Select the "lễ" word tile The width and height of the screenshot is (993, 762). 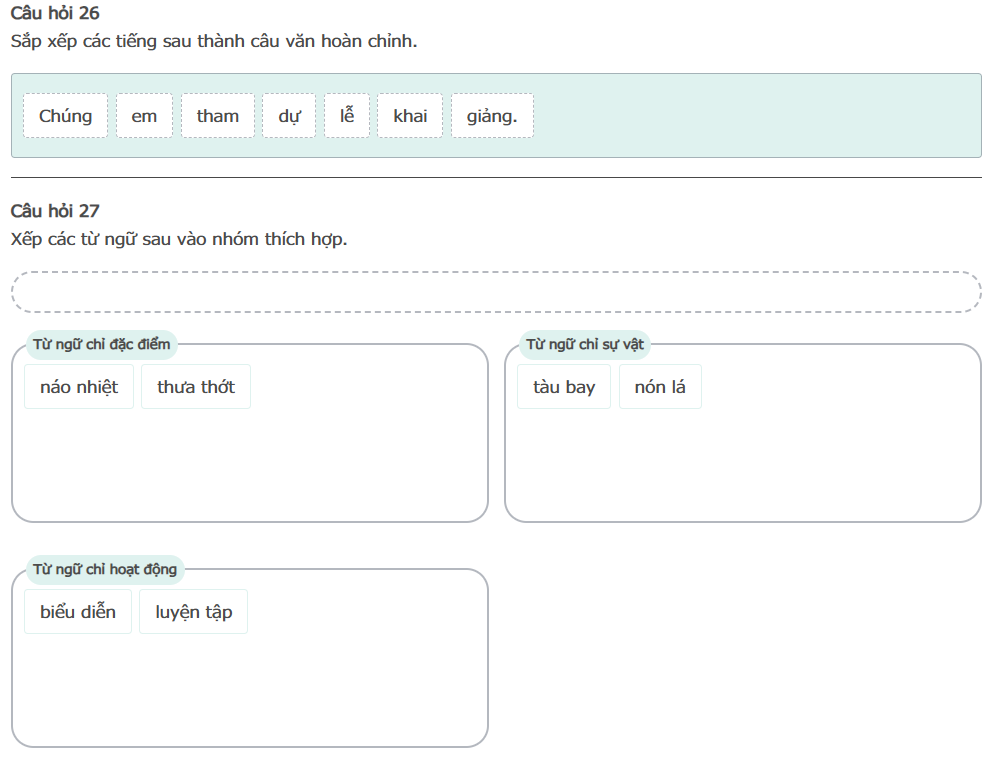point(347,116)
